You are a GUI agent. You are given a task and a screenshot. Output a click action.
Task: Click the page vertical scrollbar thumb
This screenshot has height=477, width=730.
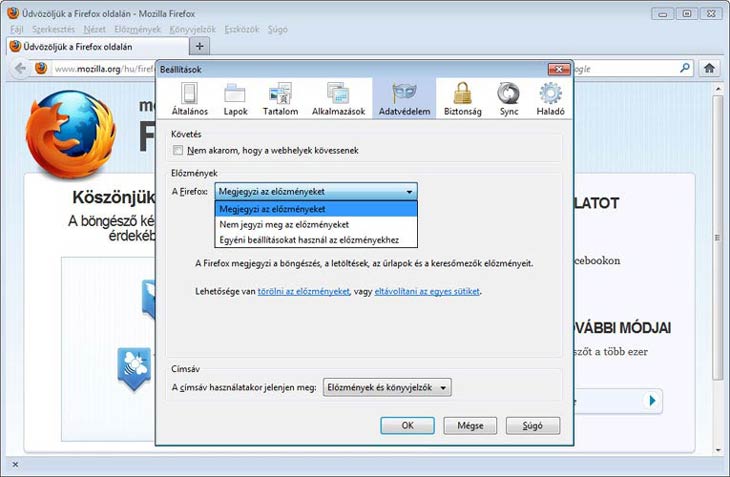[718, 237]
